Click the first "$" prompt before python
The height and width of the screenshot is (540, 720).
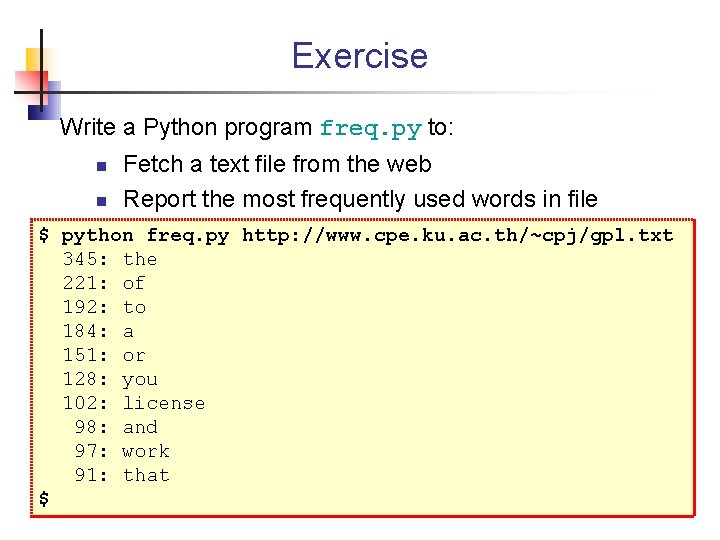click(x=44, y=236)
